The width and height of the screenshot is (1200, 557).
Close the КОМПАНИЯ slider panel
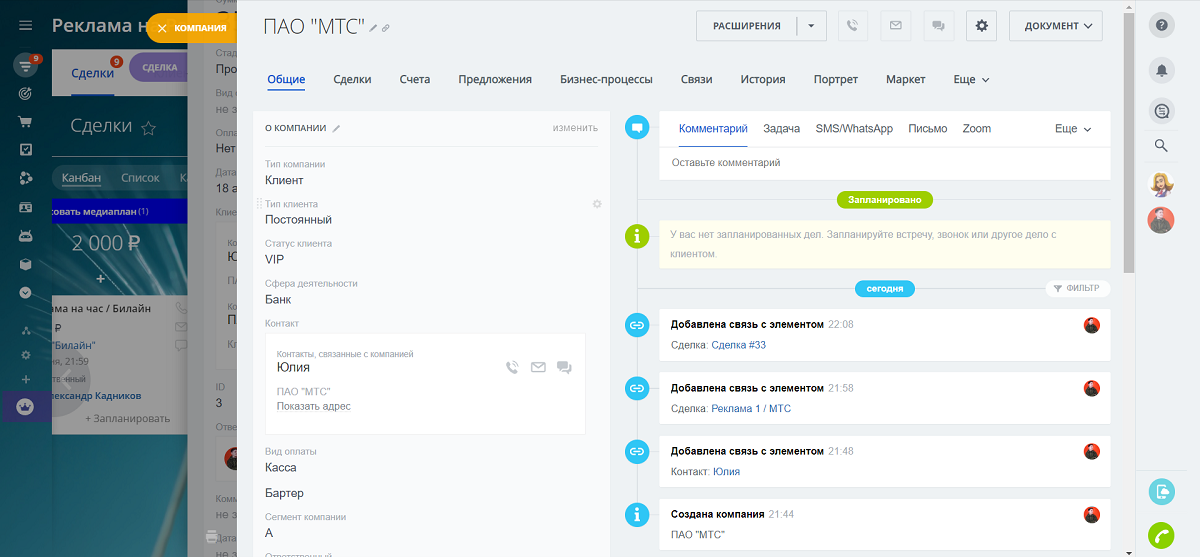[x=162, y=28]
